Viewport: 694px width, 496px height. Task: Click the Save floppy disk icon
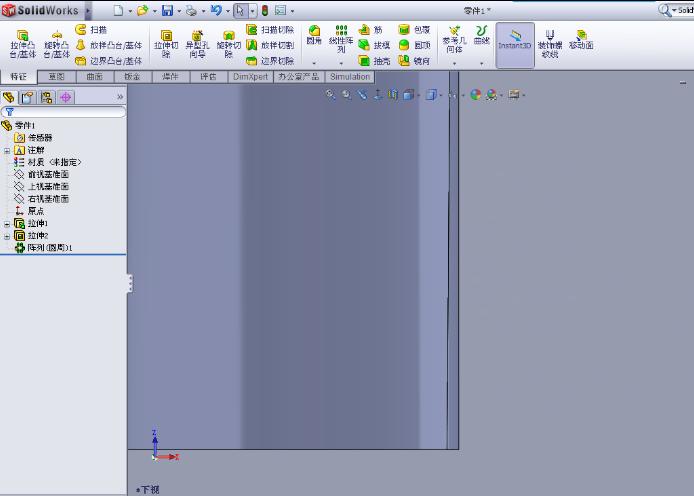(167, 11)
